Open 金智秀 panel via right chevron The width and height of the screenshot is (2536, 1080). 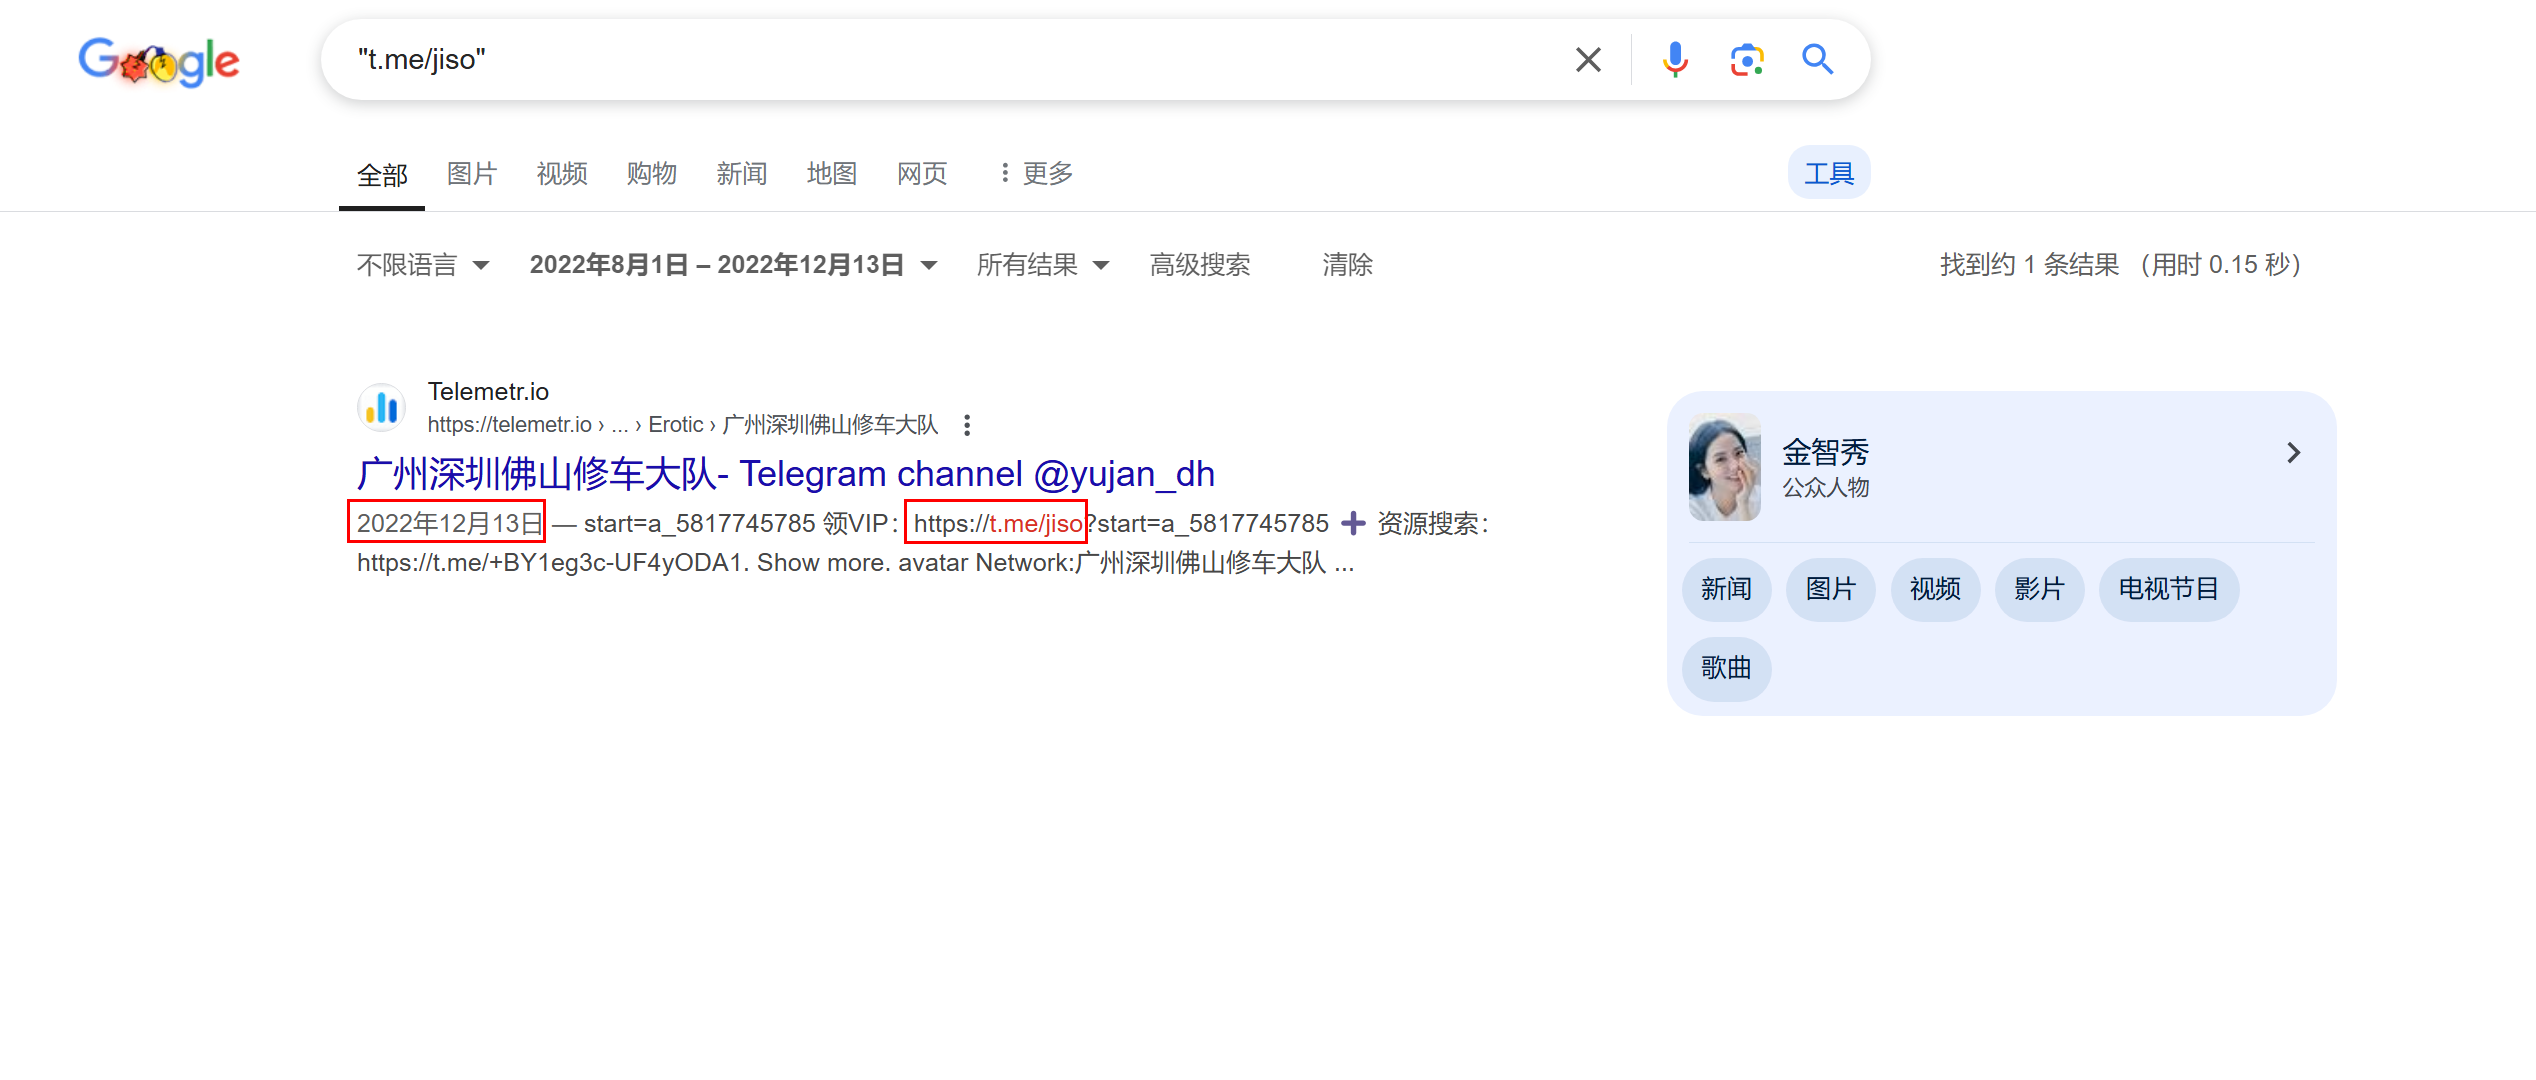pyautogui.click(x=2293, y=453)
